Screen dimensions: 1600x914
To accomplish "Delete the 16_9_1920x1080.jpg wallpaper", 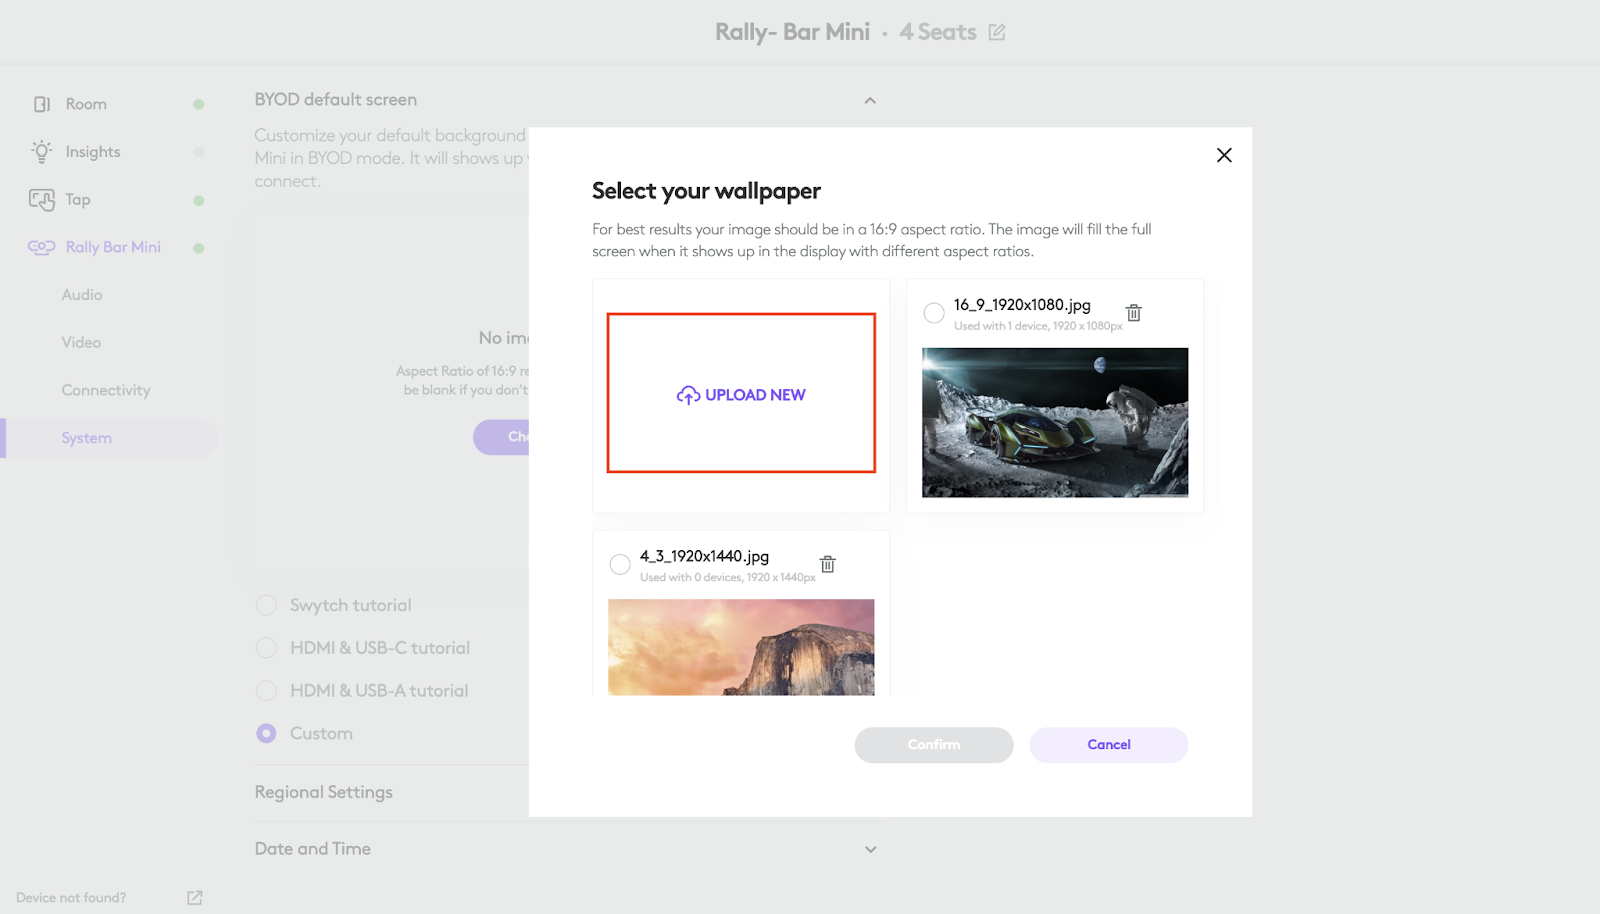I will click(x=1133, y=311).
